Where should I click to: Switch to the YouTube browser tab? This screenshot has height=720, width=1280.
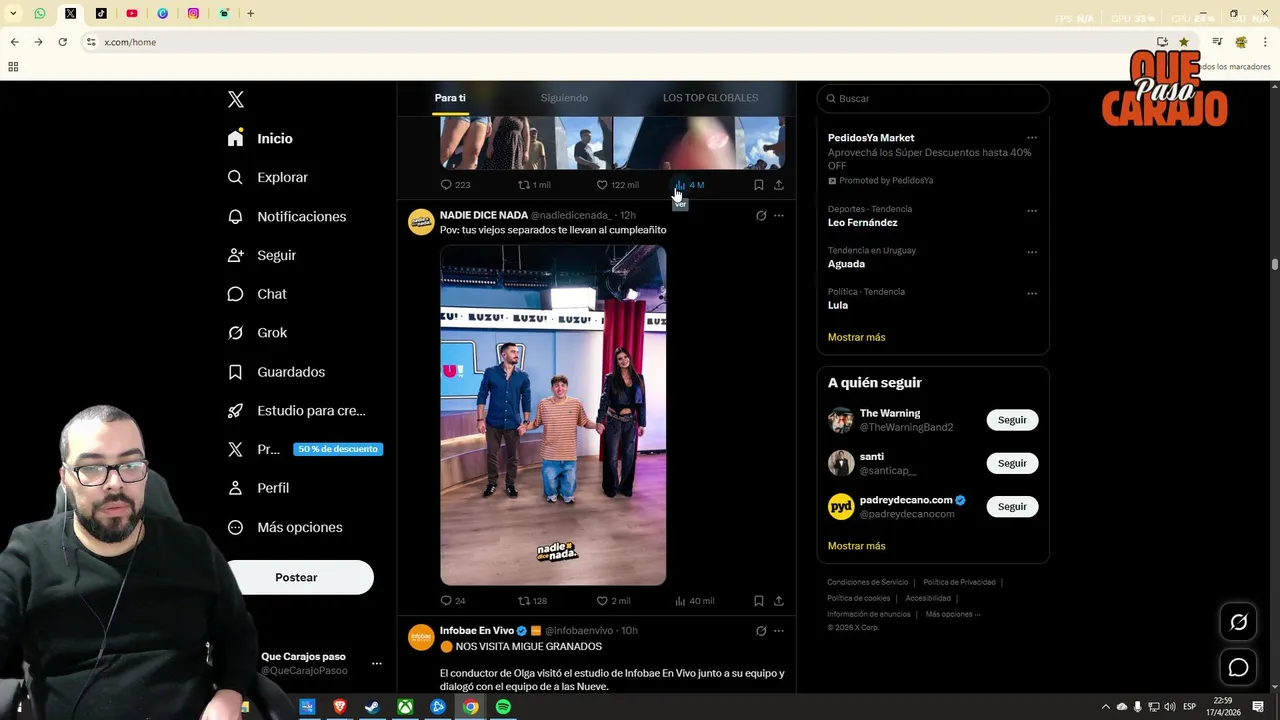pos(132,14)
